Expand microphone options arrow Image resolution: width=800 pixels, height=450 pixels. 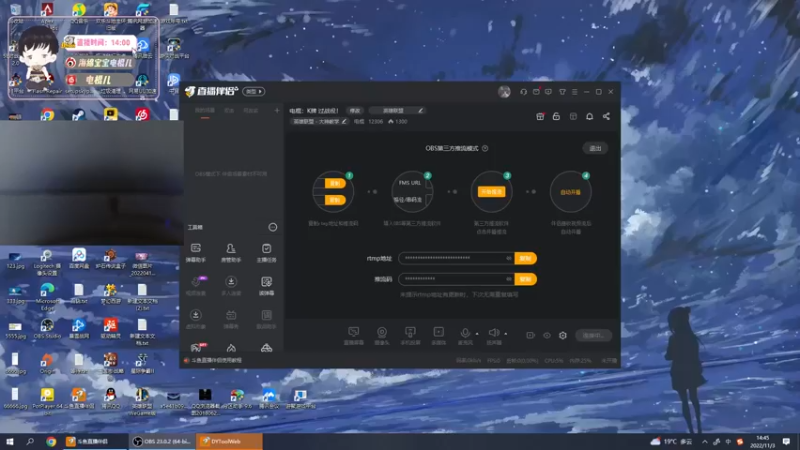477,334
